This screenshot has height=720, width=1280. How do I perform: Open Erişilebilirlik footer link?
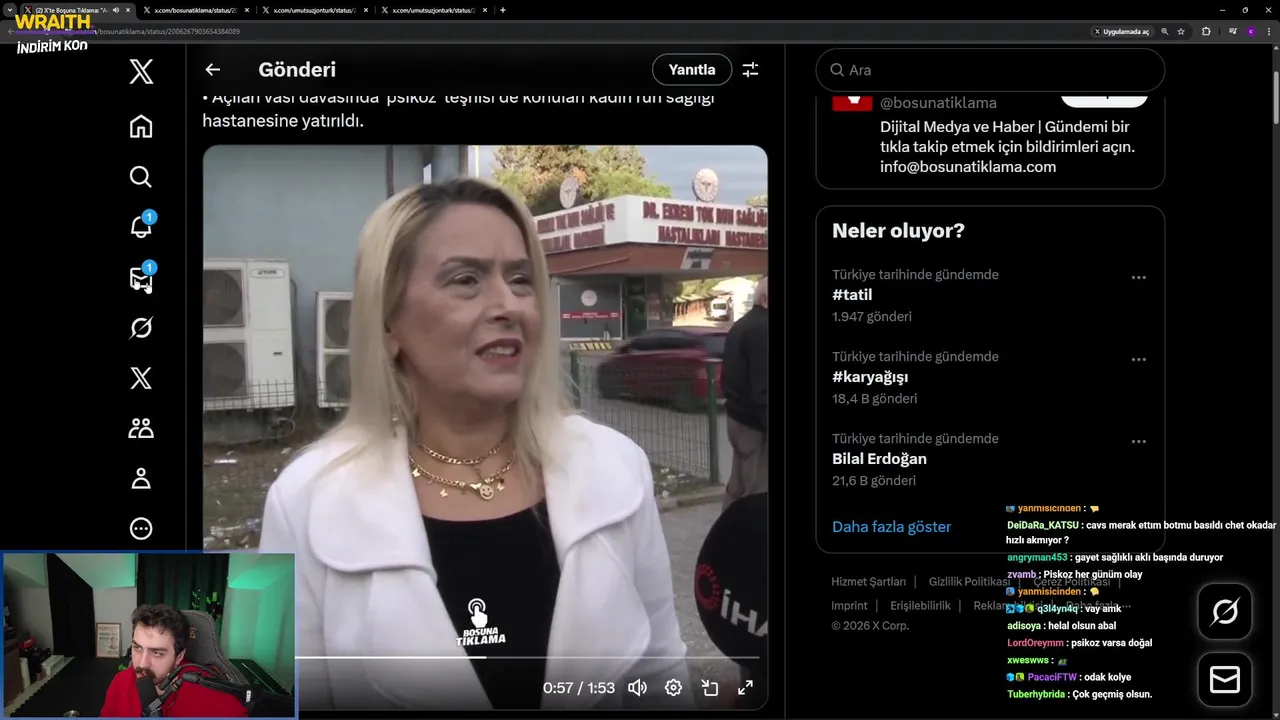click(920, 606)
